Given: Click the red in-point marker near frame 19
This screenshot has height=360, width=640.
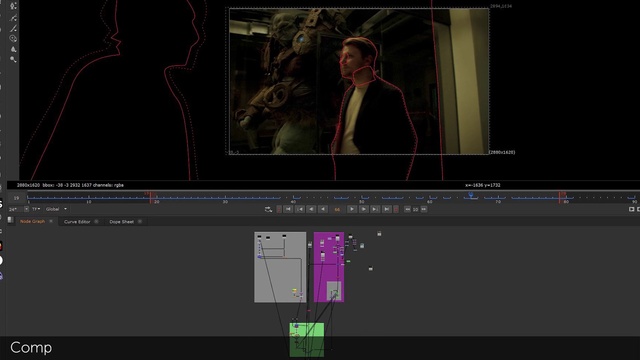Looking at the screenshot, I should (150, 197).
